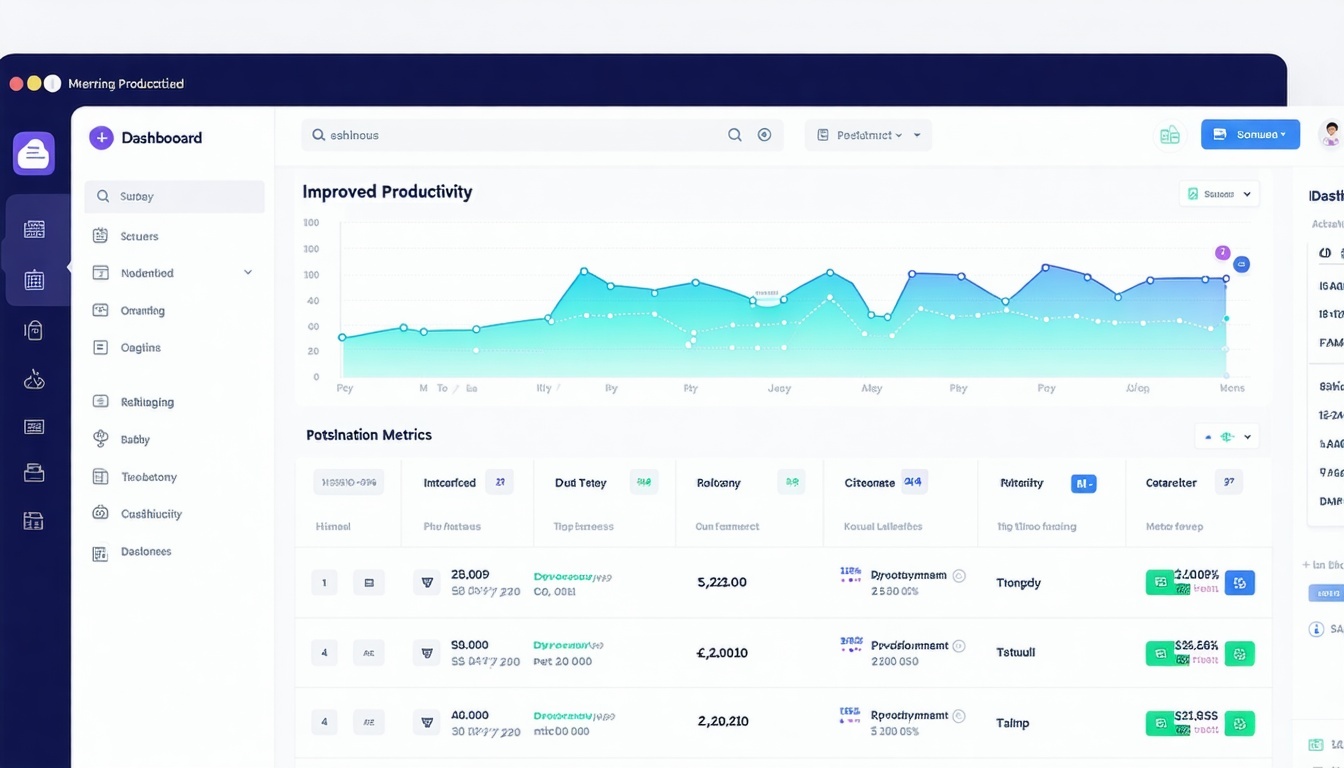Click the magnifier icon in the search bar
Viewport: 1344px width, 768px height.
735,134
